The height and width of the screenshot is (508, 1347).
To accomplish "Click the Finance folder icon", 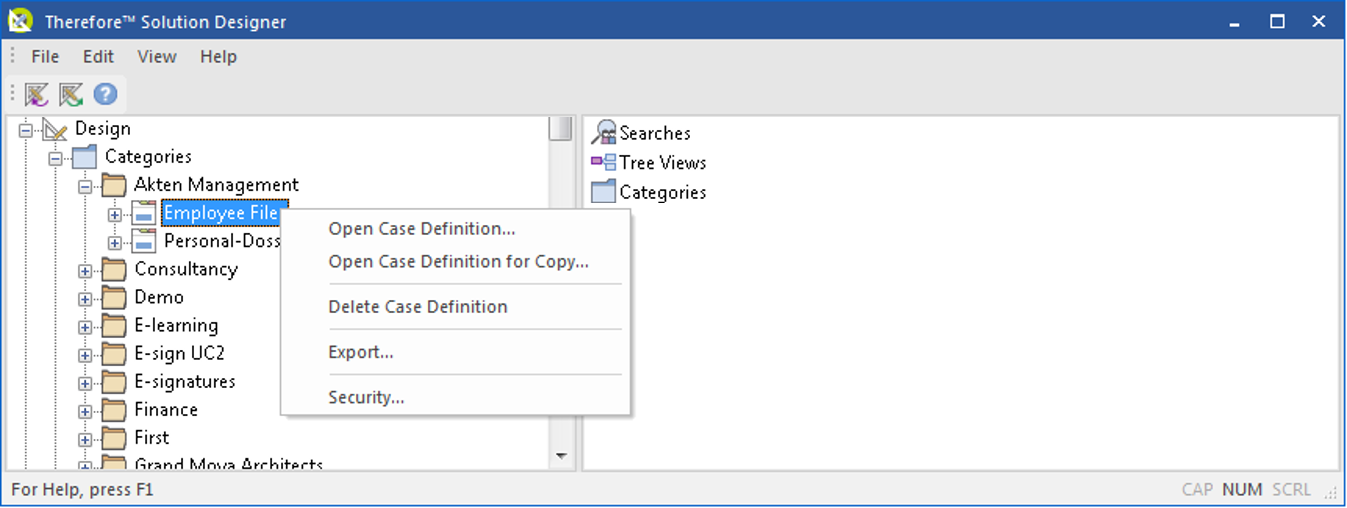I will pos(114,409).
